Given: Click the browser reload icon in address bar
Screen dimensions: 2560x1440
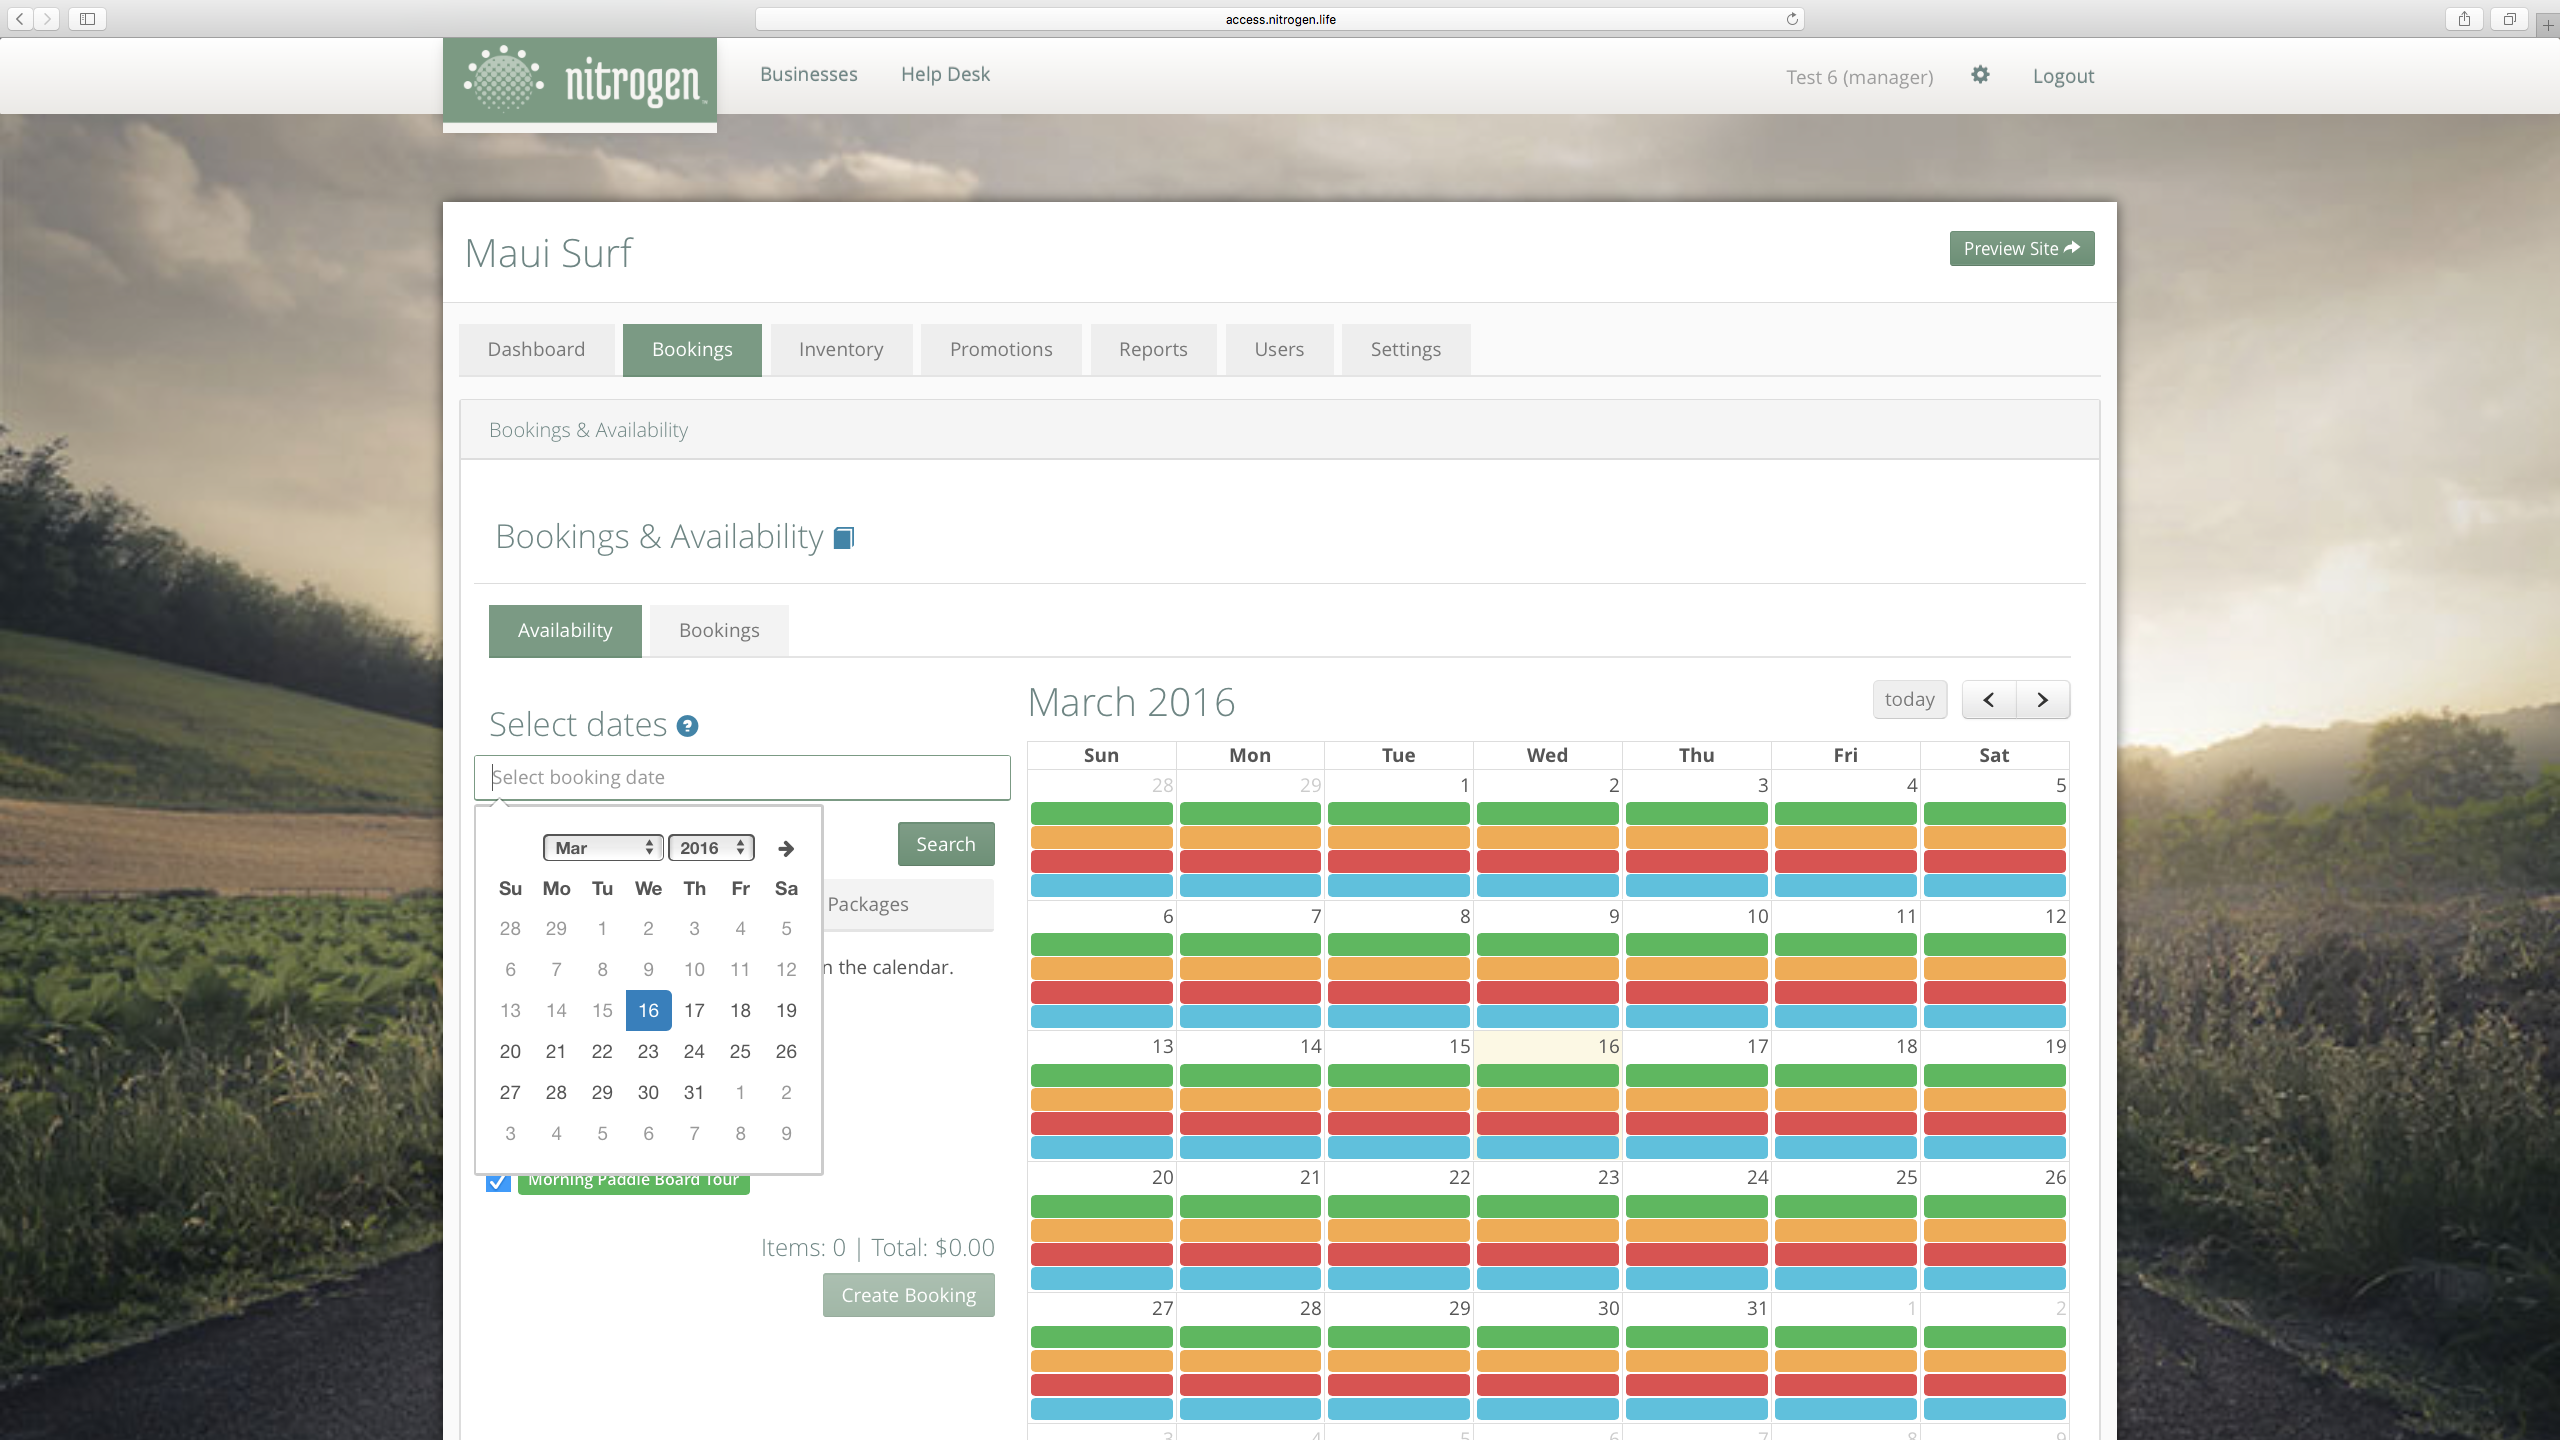Looking at the screenshot, I should click(x=1792, y=19).
